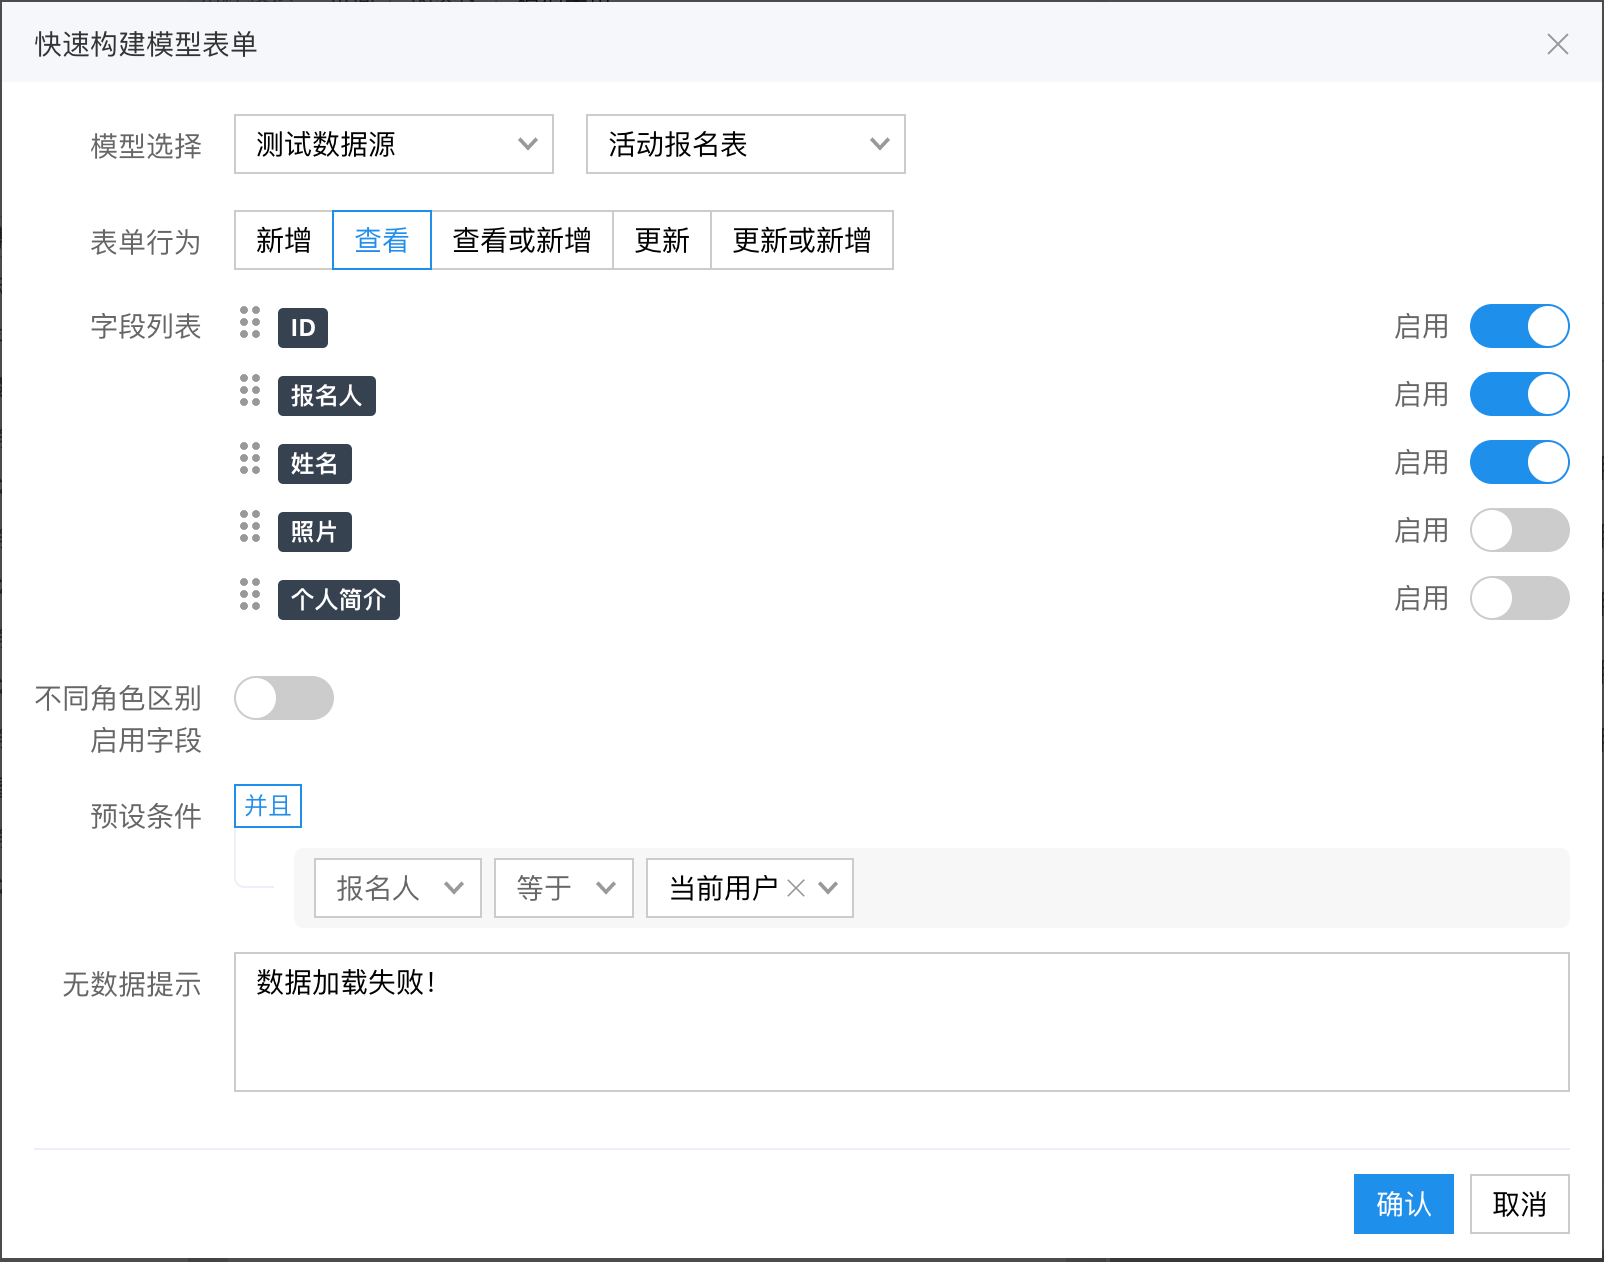Click the 报名人 field tag

click(327, 396)
